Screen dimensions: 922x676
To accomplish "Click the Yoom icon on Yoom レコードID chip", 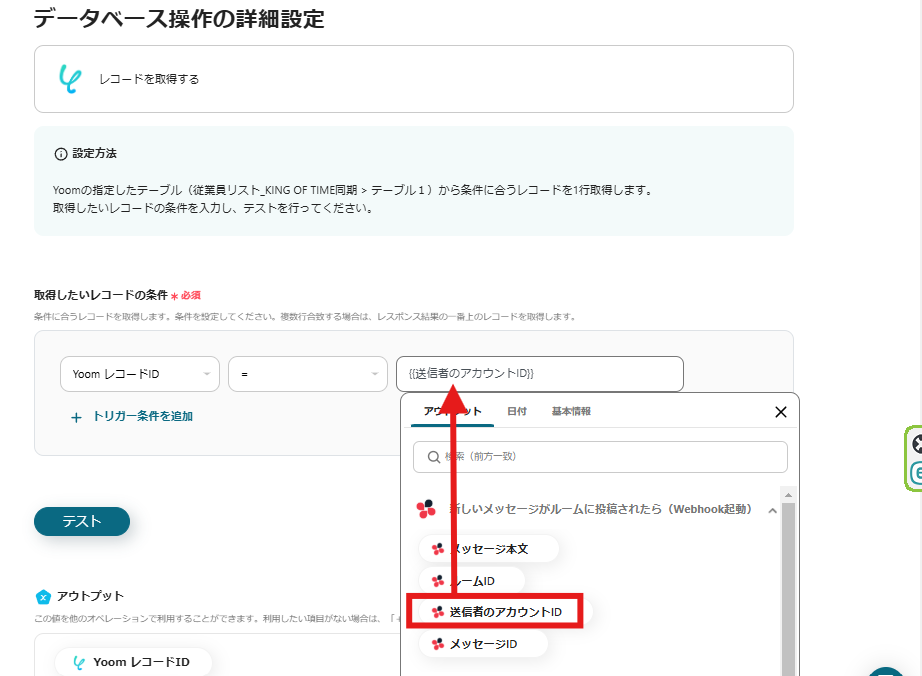I will click(79, 662).
